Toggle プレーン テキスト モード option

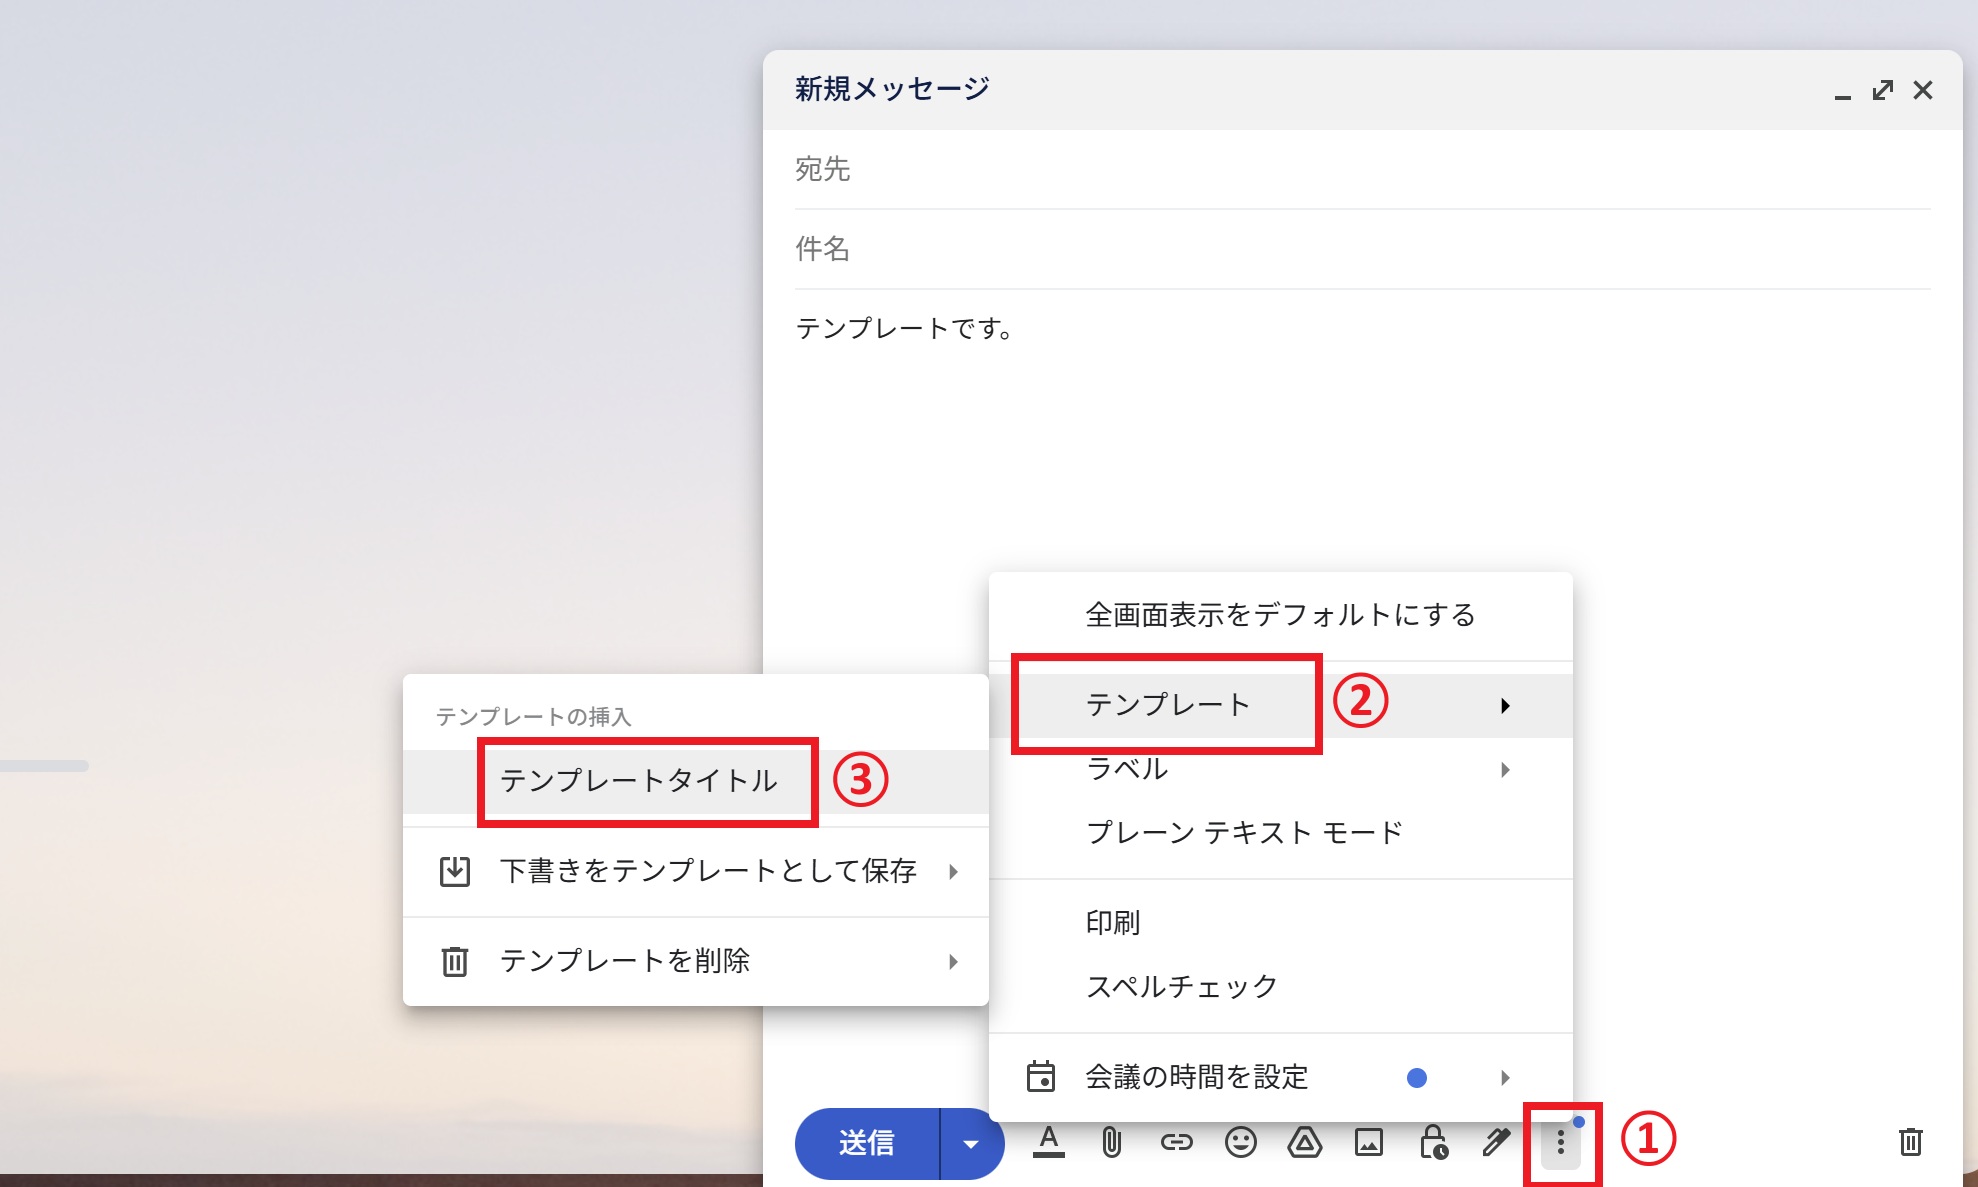point(1244,832)
